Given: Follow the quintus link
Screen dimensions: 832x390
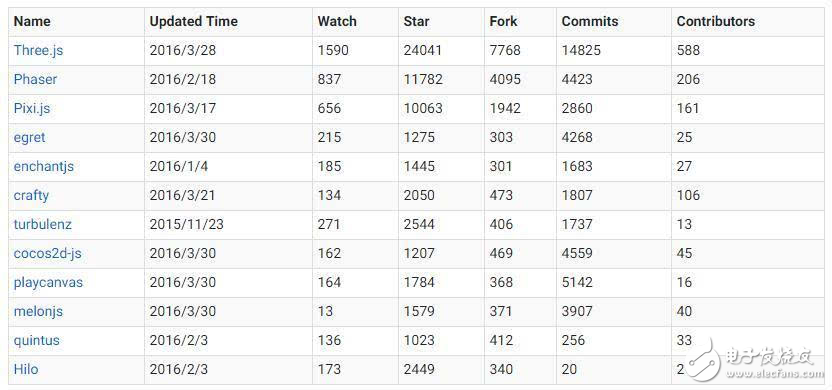Looking at the screenshot, I should [37, 340].
